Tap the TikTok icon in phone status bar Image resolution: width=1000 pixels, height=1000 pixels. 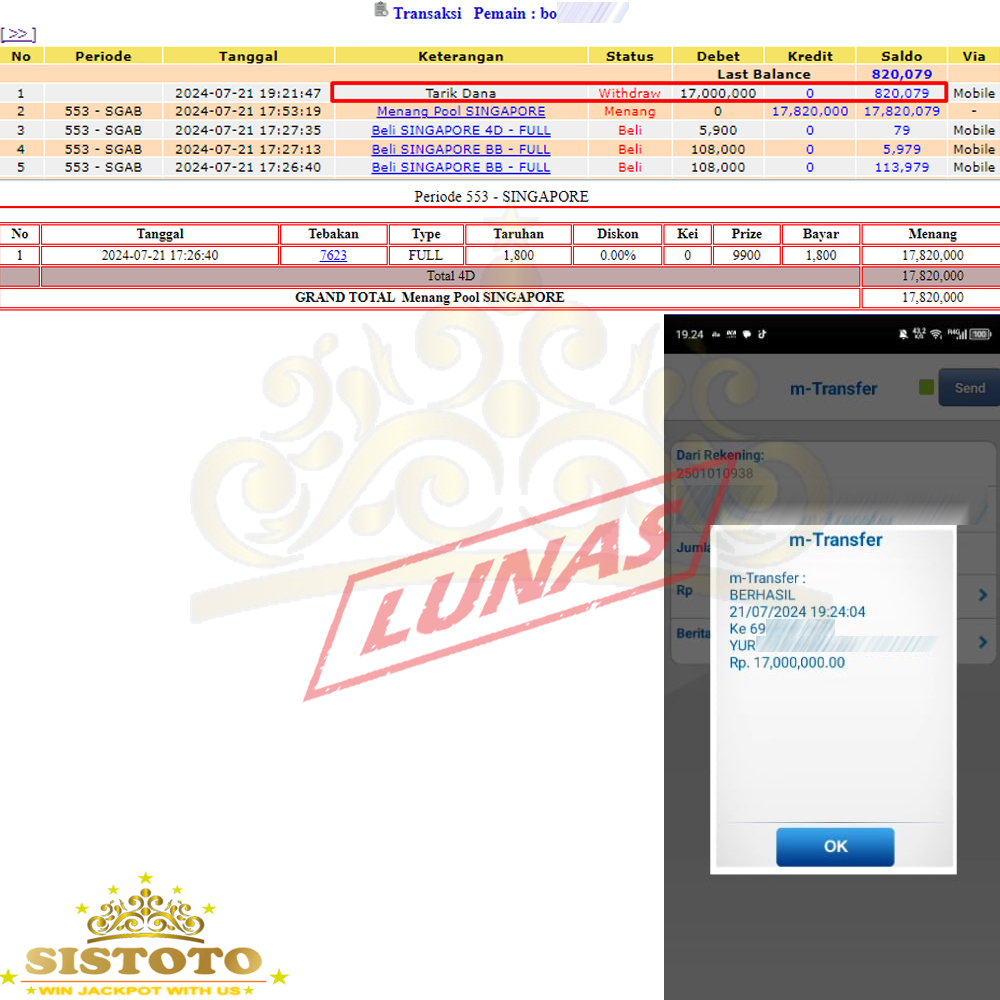point(760,334)
